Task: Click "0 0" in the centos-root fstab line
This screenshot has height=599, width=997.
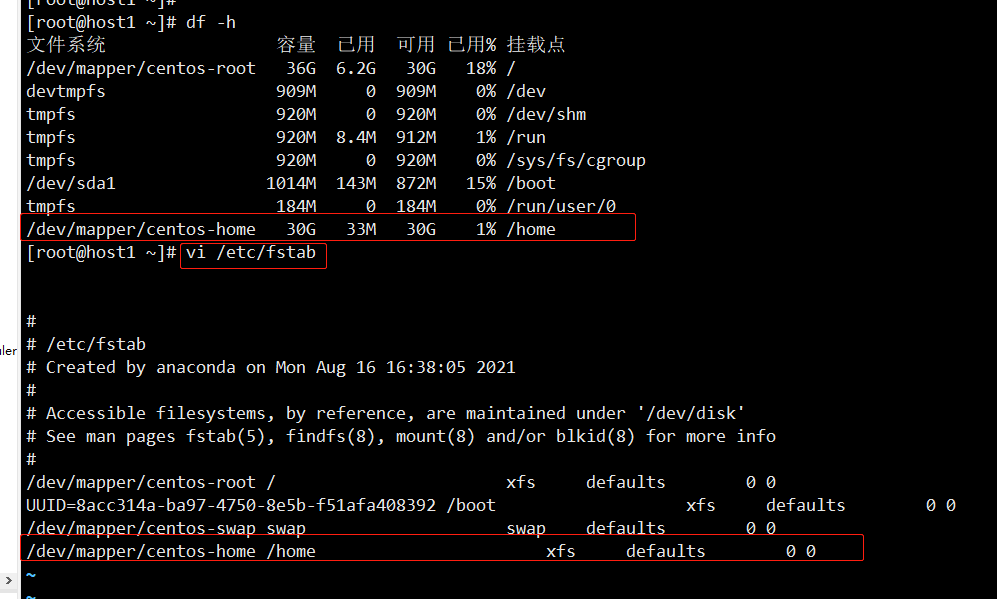Action: [760, 482]
